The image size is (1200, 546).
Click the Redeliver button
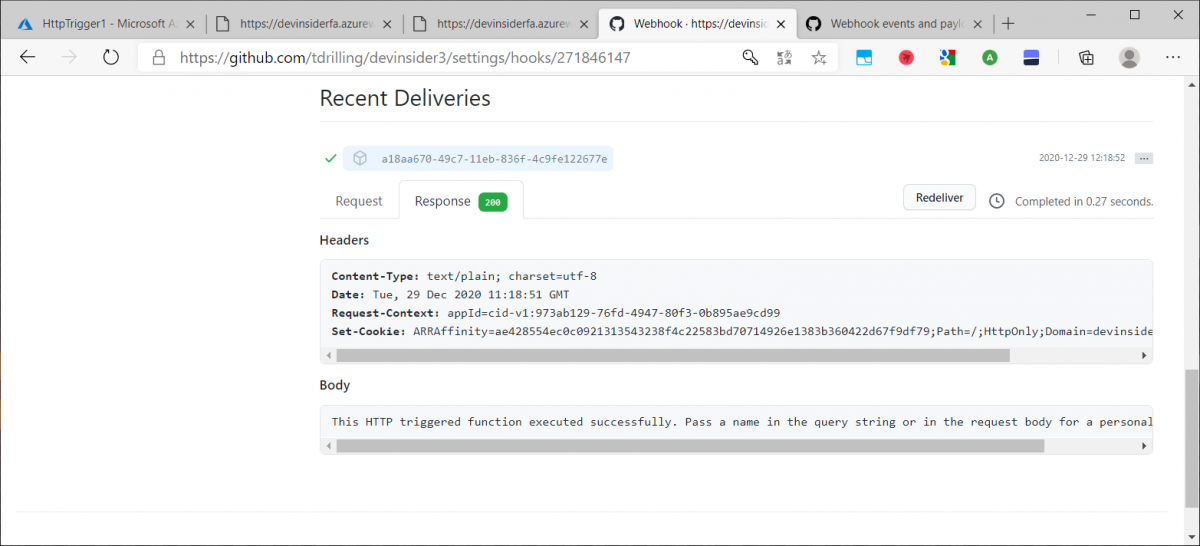point(939,198)
